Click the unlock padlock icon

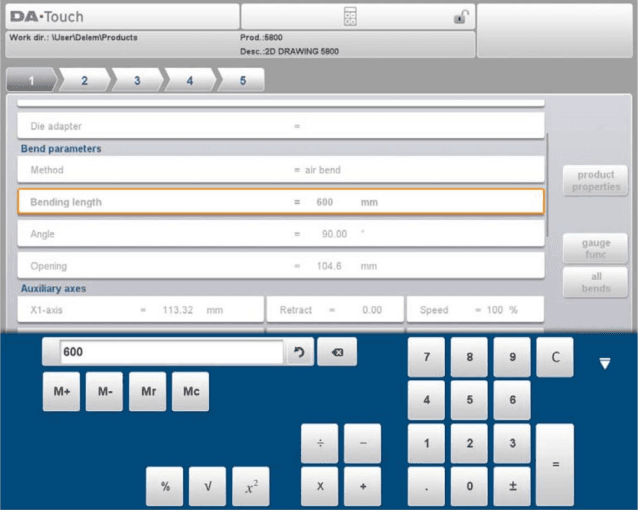461,17
